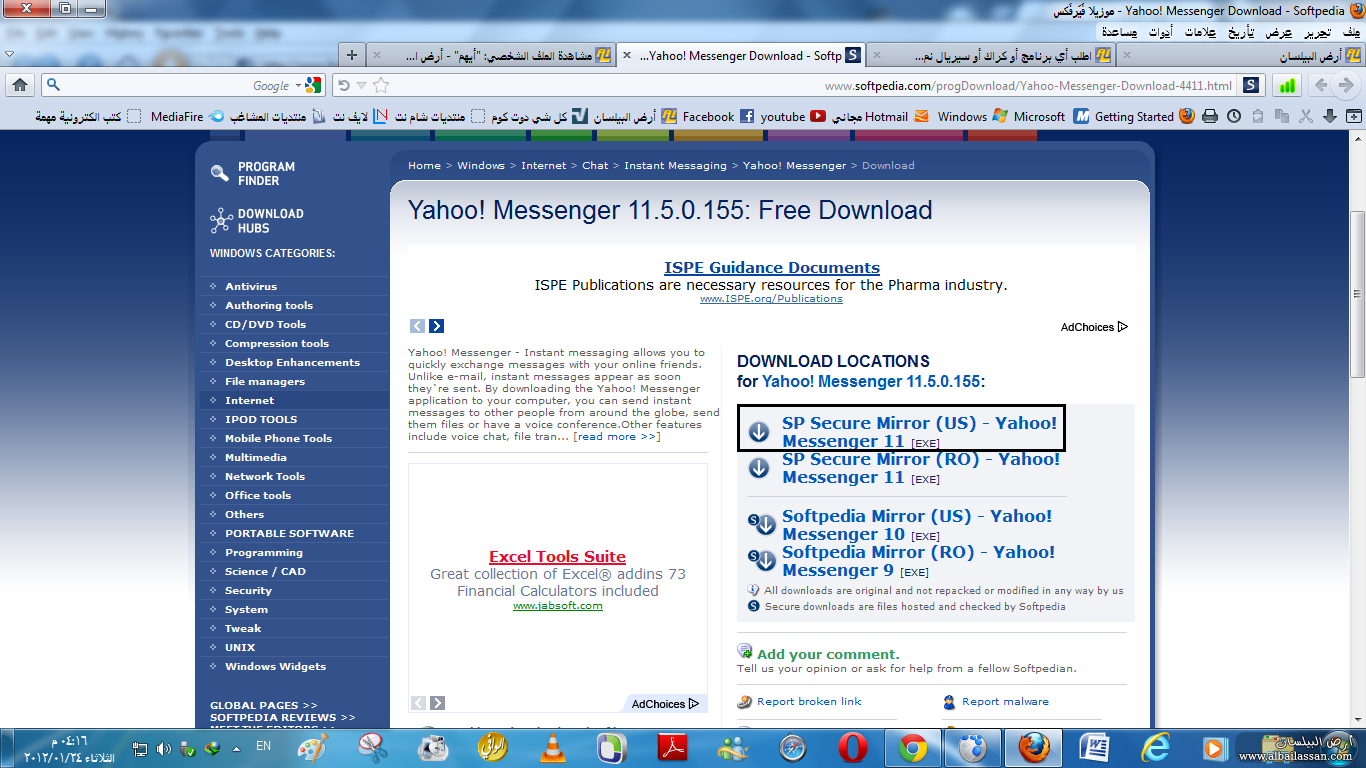Open Internet Explorer from the taskbar
This screenshot has width=1366, height=768.
click(1155, 747)
